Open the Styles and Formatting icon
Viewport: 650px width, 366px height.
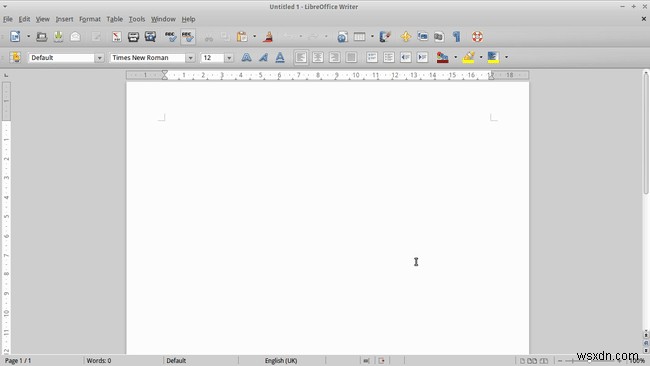coord(16,57)
